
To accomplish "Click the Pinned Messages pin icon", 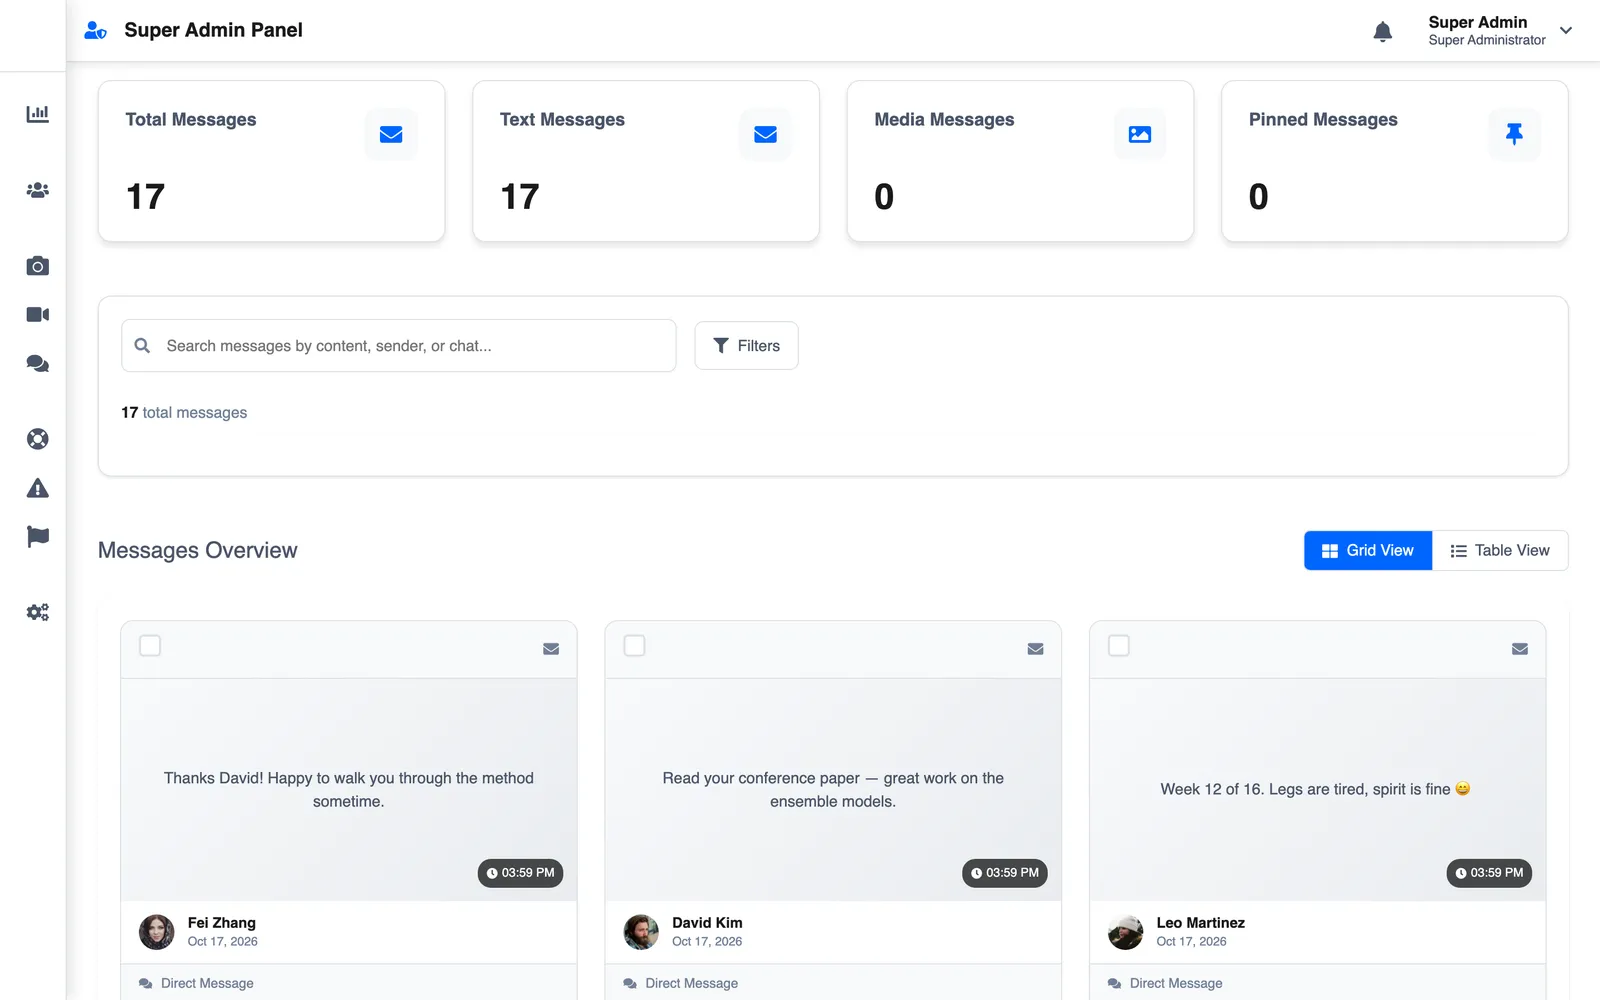I will click(x=1514, y=134).
